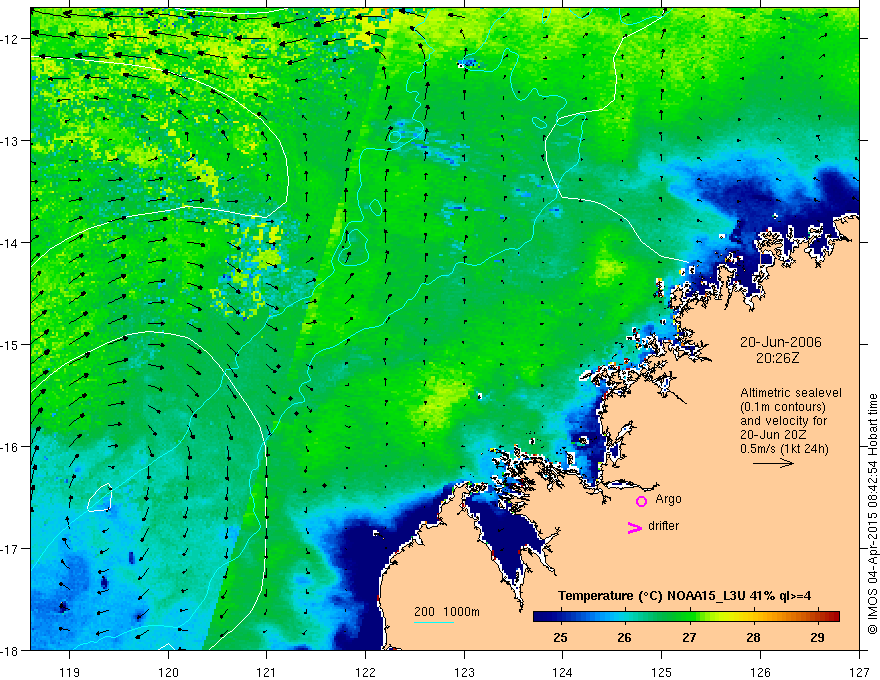Click the longitude axis label '121'
Image resolution: width=880 pixels, height=680 pixels.
[x=267, y=672]
